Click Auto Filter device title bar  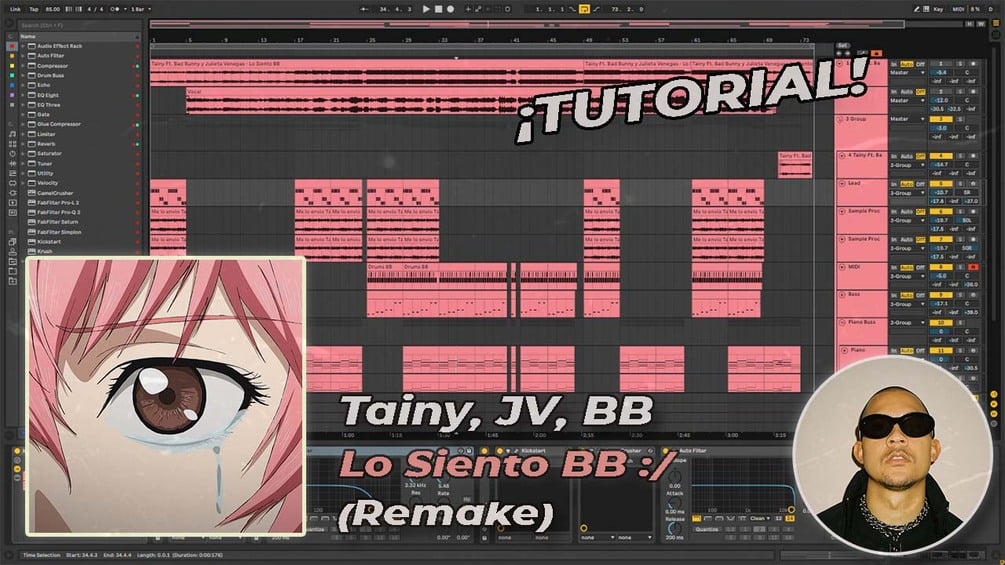coord(727,451)
